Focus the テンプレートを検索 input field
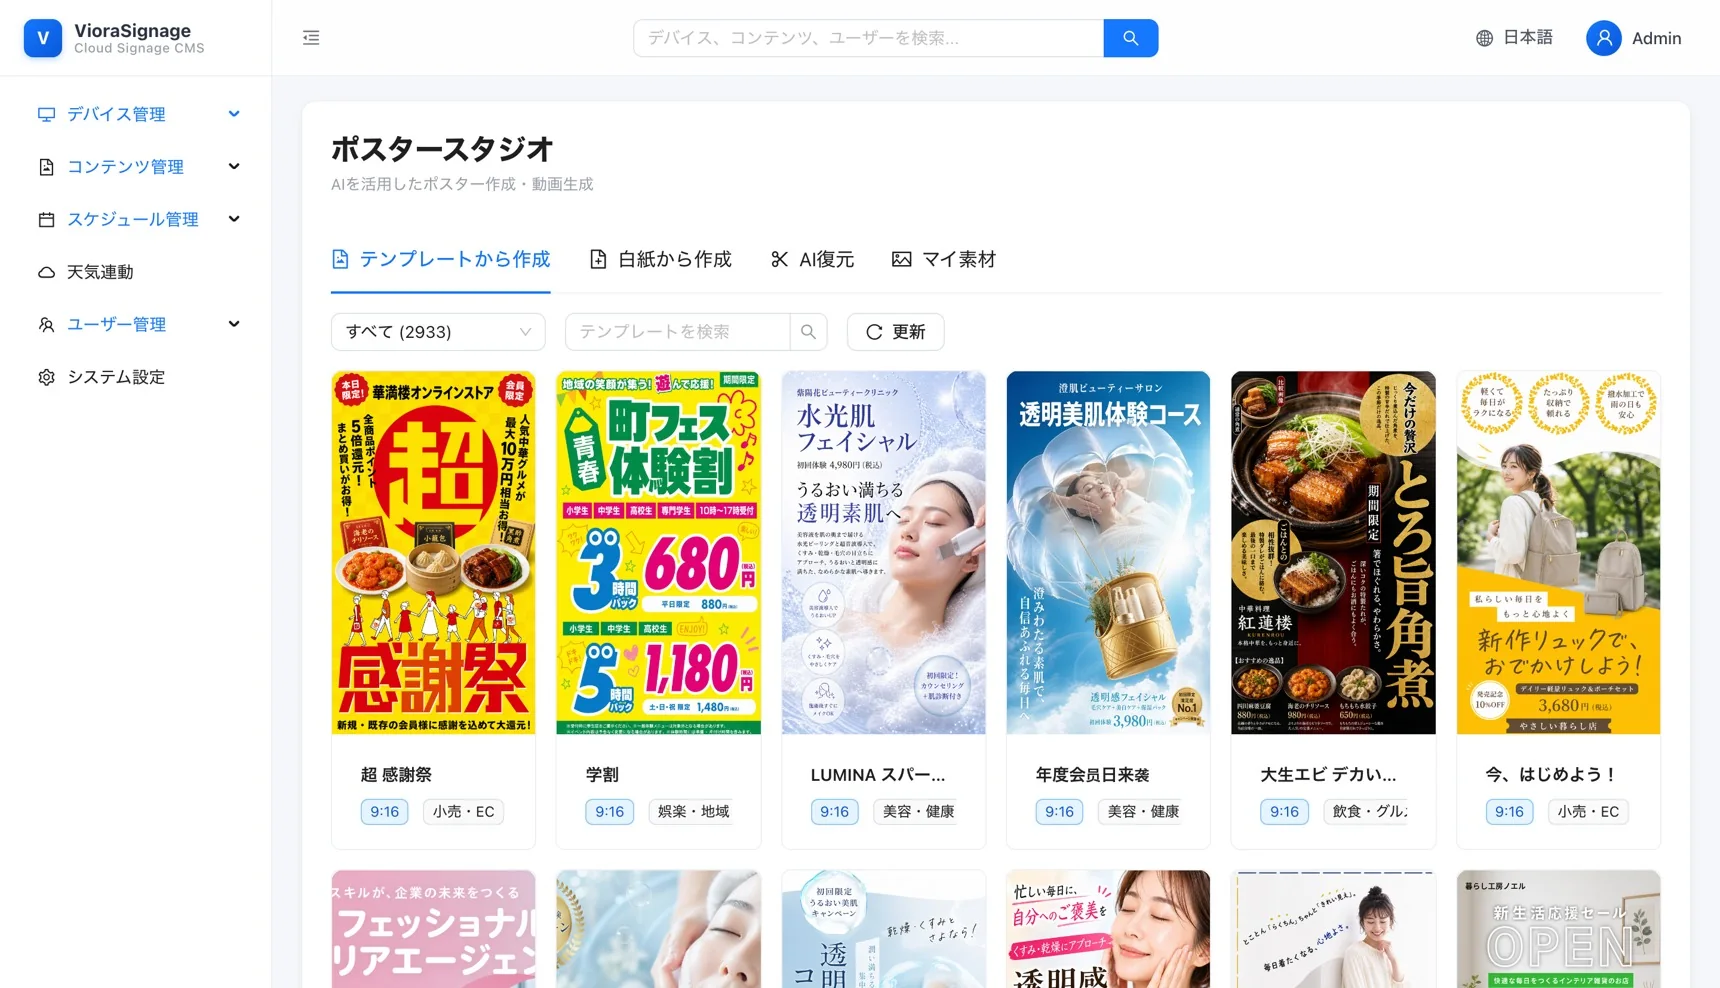 click(x=677, y=332)
